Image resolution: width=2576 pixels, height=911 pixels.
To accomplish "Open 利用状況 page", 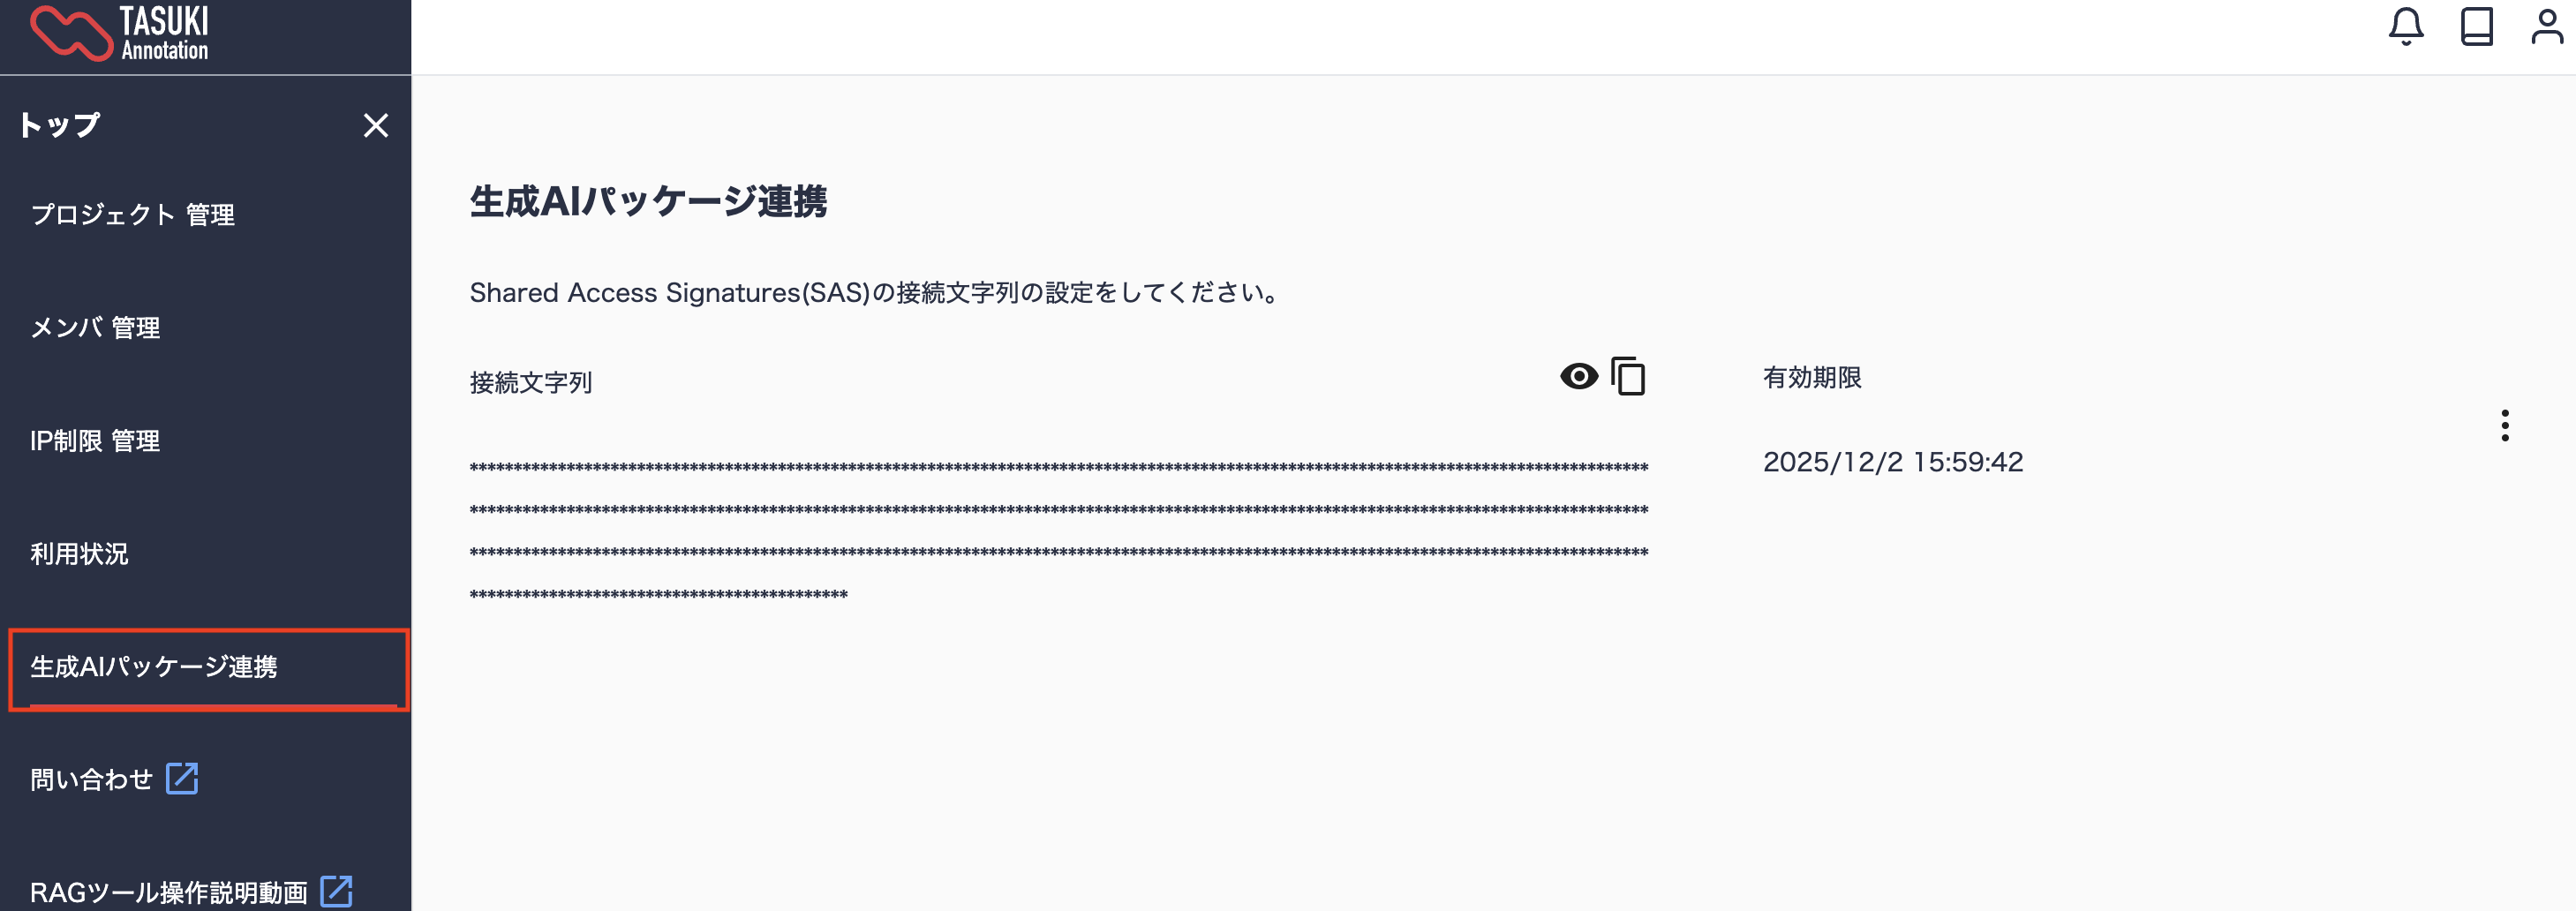I will (x=79, y=554).
